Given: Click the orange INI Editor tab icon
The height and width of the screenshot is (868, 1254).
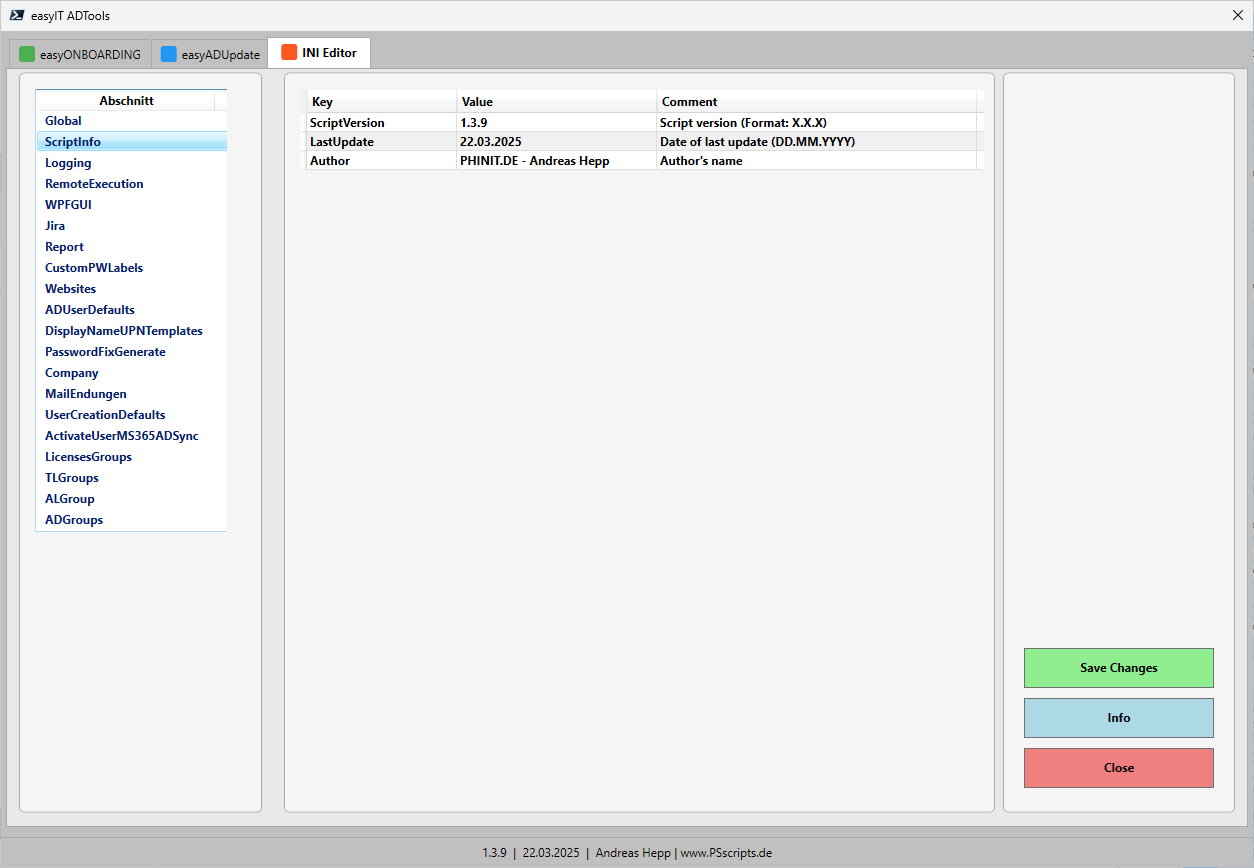Looking at the screenshot, I should coord(289,53).
